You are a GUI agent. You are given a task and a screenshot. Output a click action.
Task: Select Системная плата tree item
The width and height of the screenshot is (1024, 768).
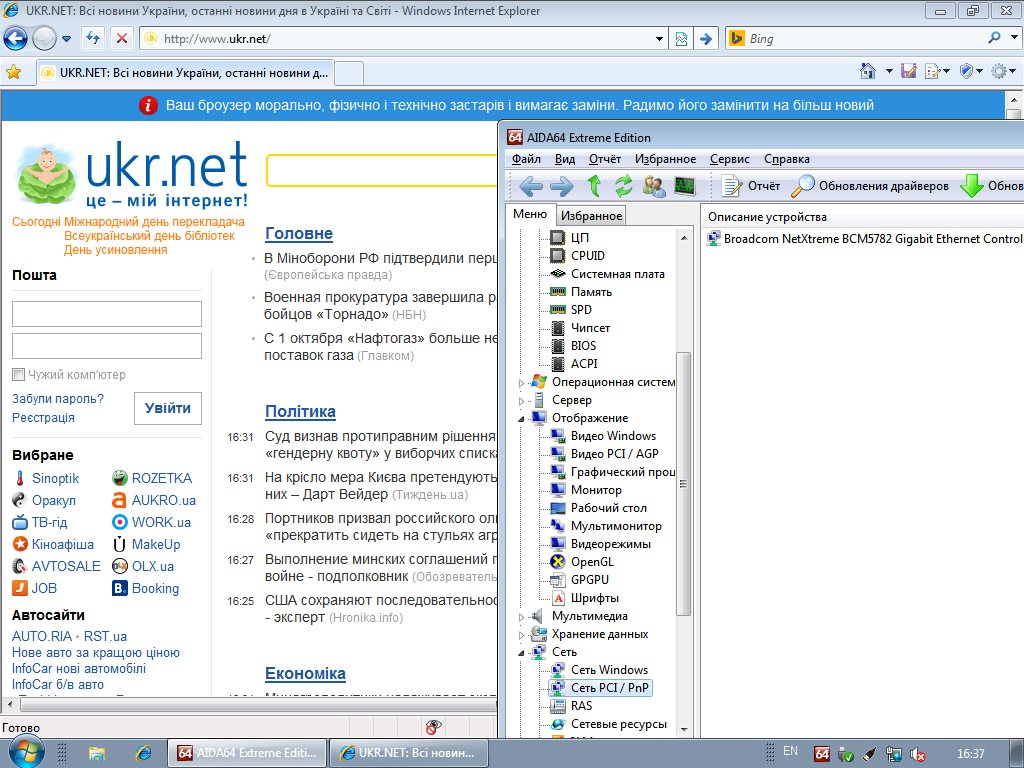pos(618,274)
